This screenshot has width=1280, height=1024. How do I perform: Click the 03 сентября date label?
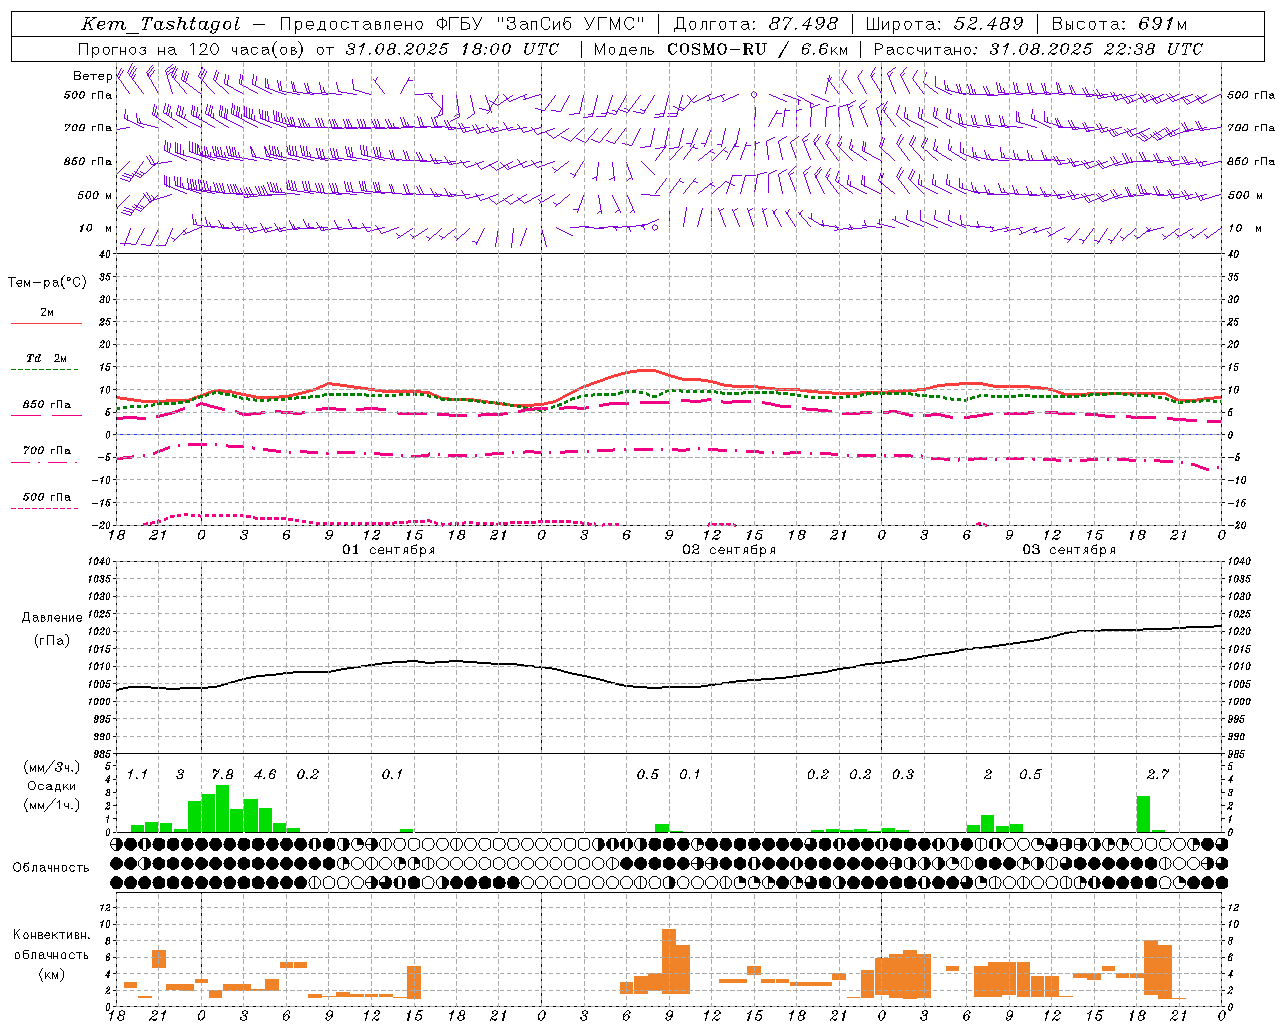pyautogui.click(x=1069, y=550)
